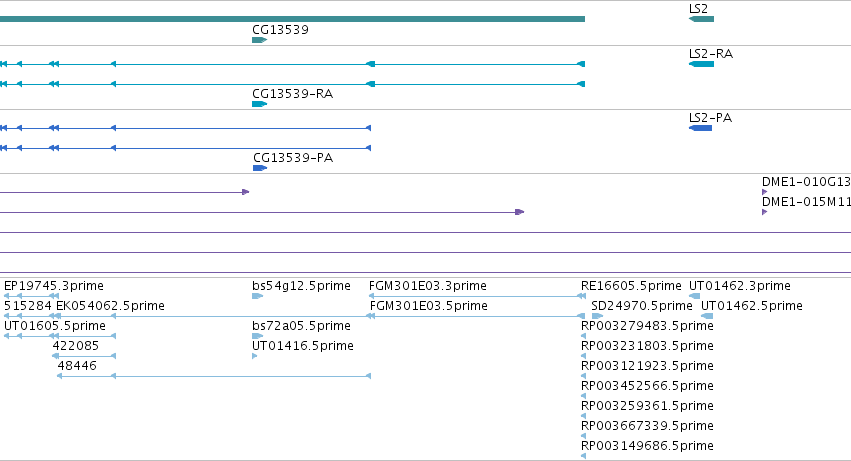Click the FGM301E03.5prime label

tap(429, 306)
